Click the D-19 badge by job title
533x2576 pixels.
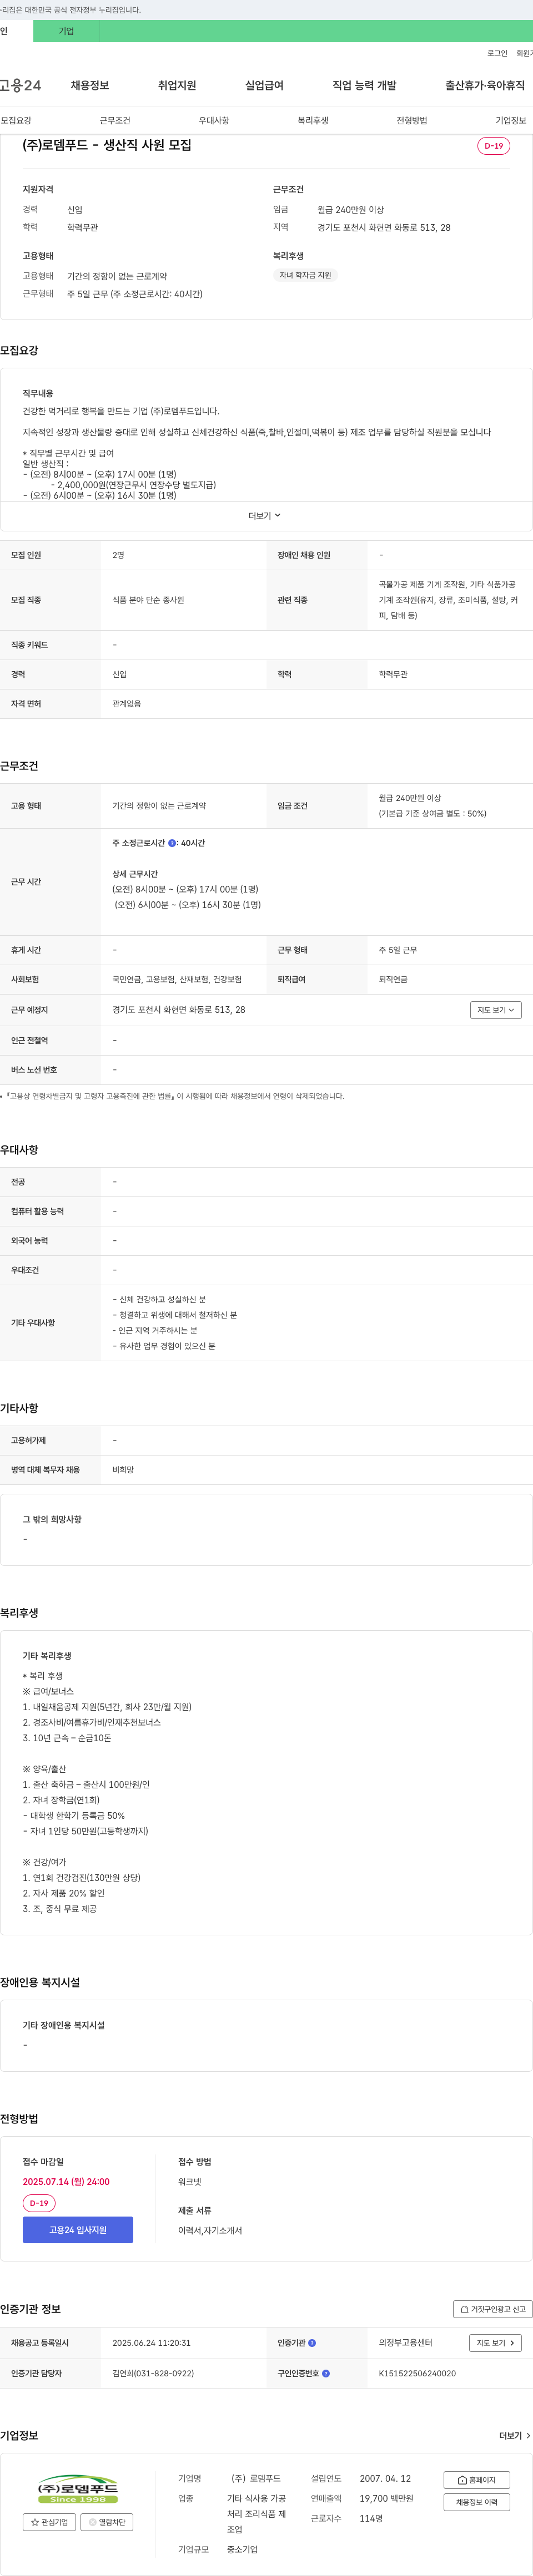(494, 146)
